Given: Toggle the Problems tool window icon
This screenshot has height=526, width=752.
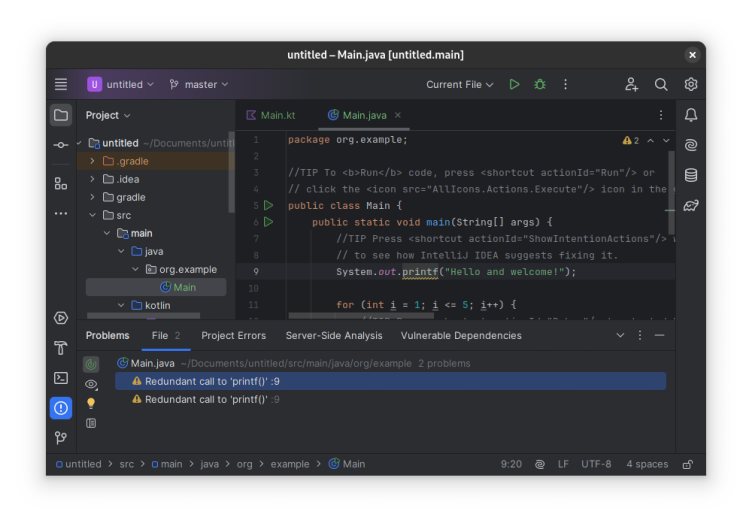Looking at the screenshot, I should coord(61,408).
